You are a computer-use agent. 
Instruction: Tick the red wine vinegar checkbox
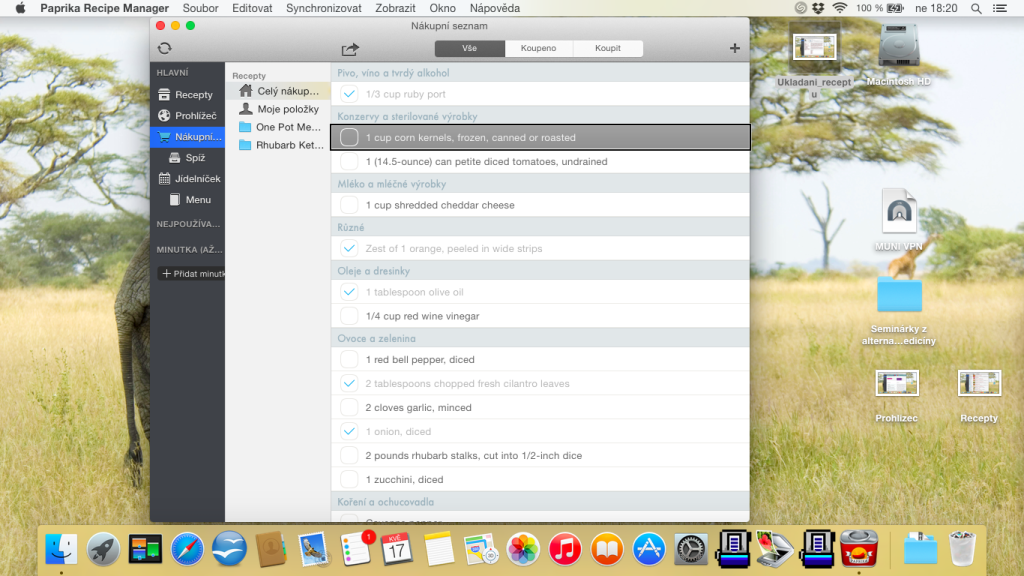click(349, 316)
